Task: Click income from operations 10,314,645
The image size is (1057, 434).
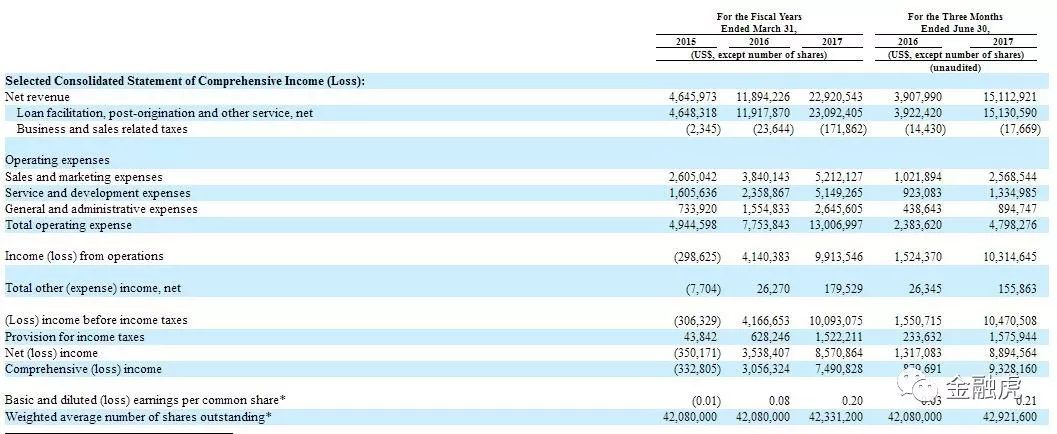Action: [x=1009, y=257]
